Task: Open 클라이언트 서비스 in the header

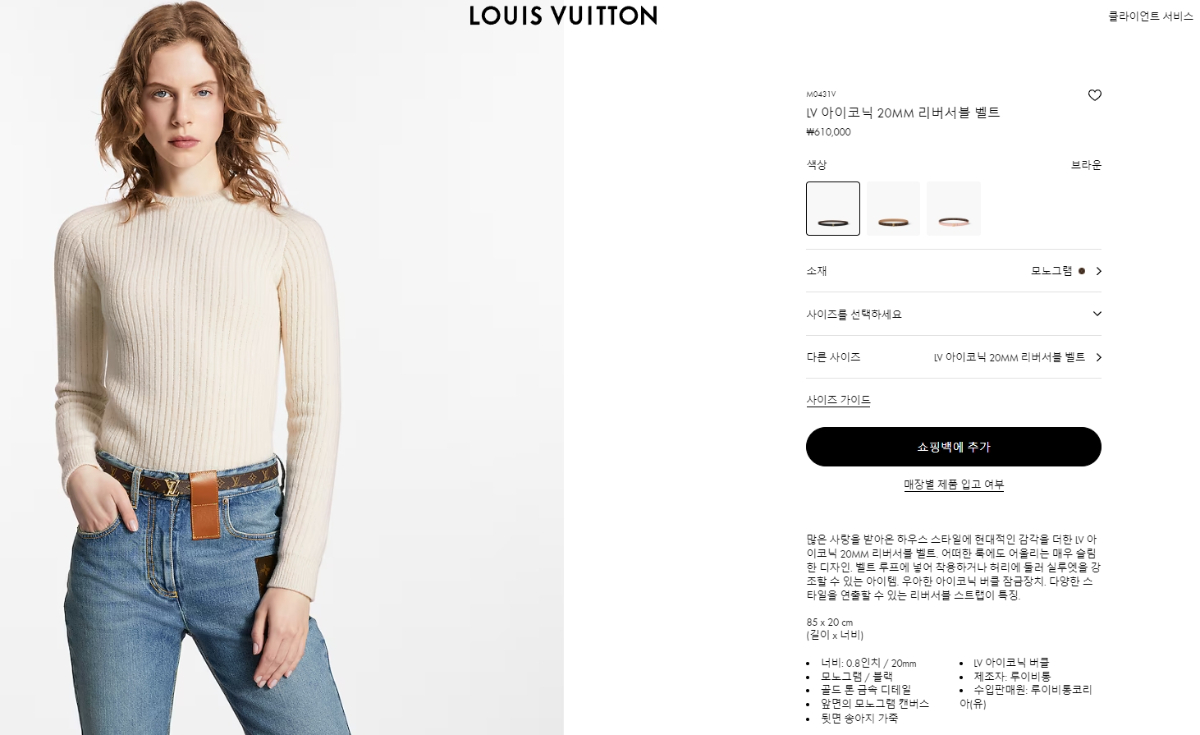Action: click(x=1150, y=16)
